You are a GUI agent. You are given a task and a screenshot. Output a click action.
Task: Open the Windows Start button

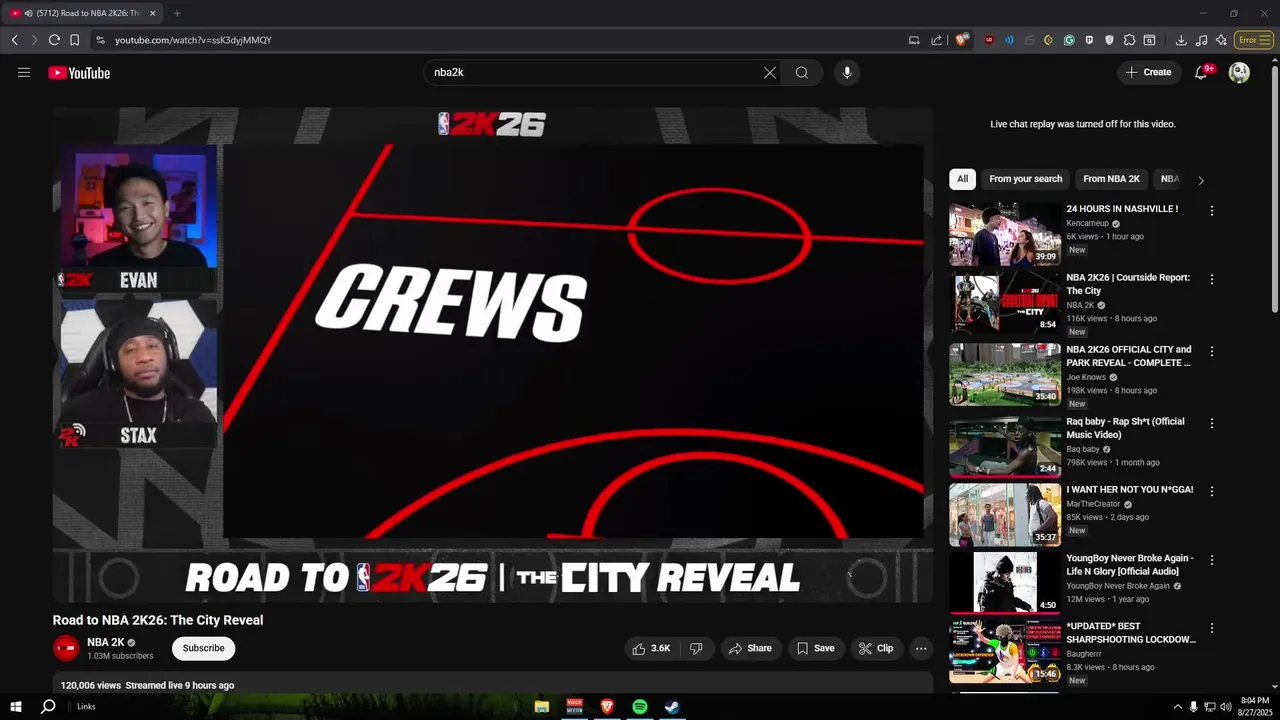16,707
